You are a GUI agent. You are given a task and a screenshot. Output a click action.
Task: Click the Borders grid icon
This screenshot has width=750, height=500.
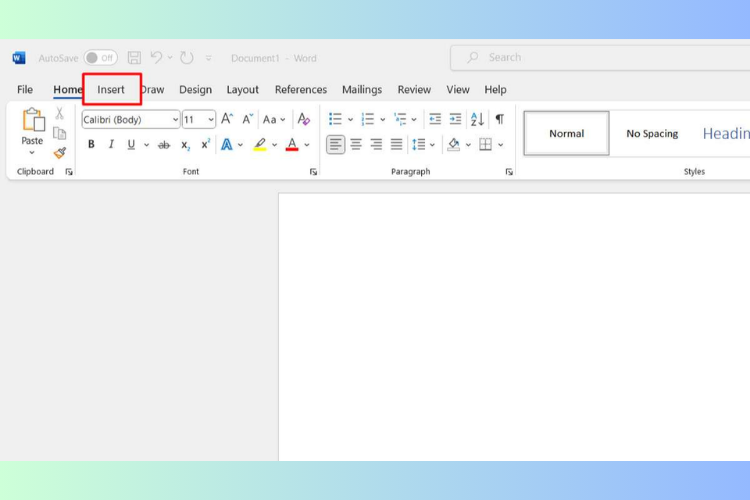pyautogui.click(x=485, y=144)
